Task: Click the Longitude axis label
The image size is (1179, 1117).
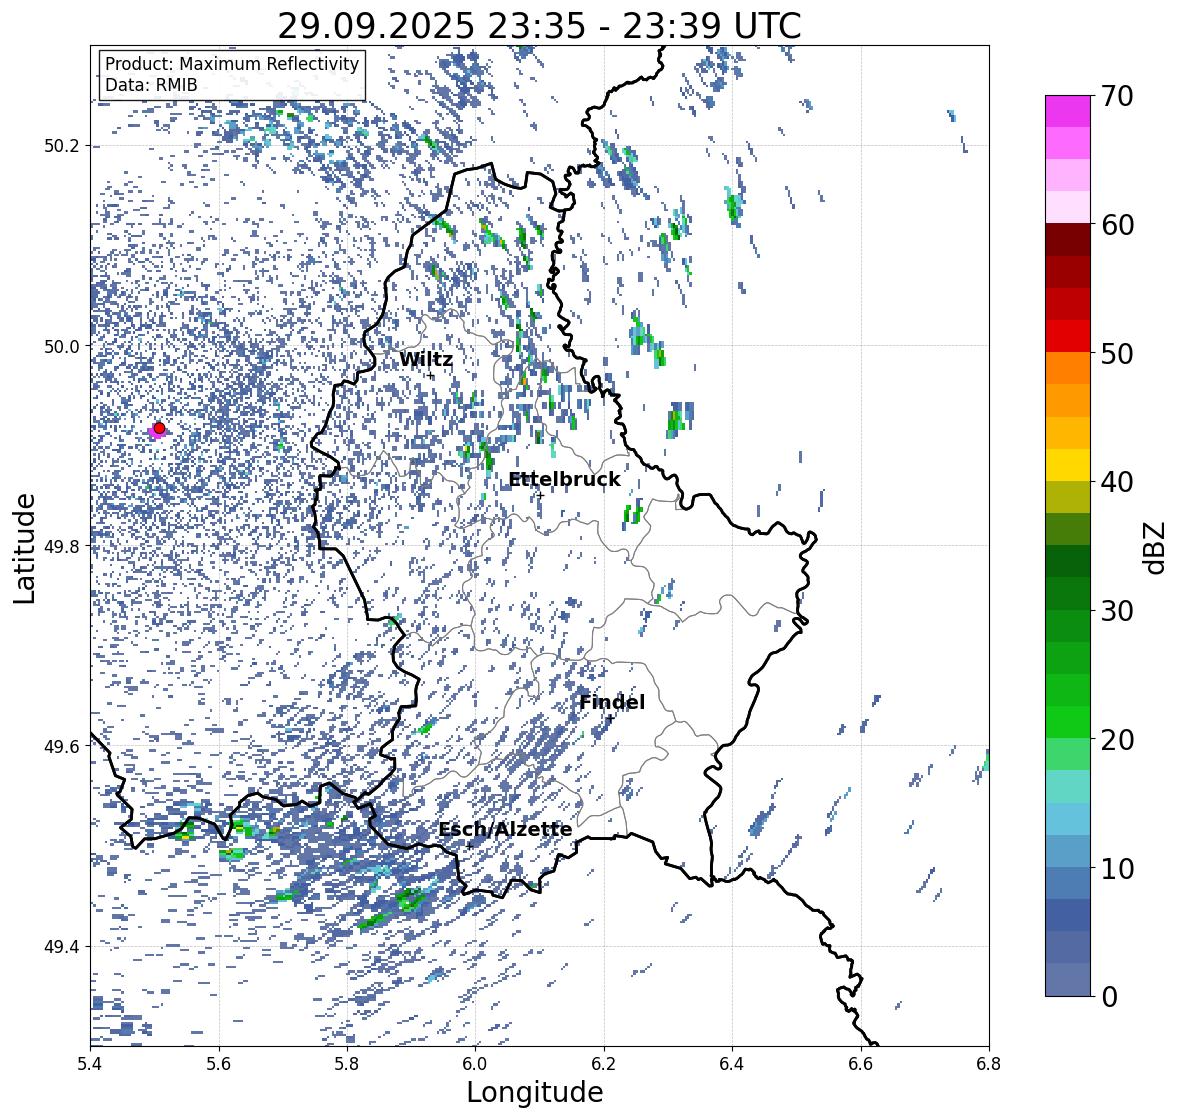Action: click(x=535, y=1092)
